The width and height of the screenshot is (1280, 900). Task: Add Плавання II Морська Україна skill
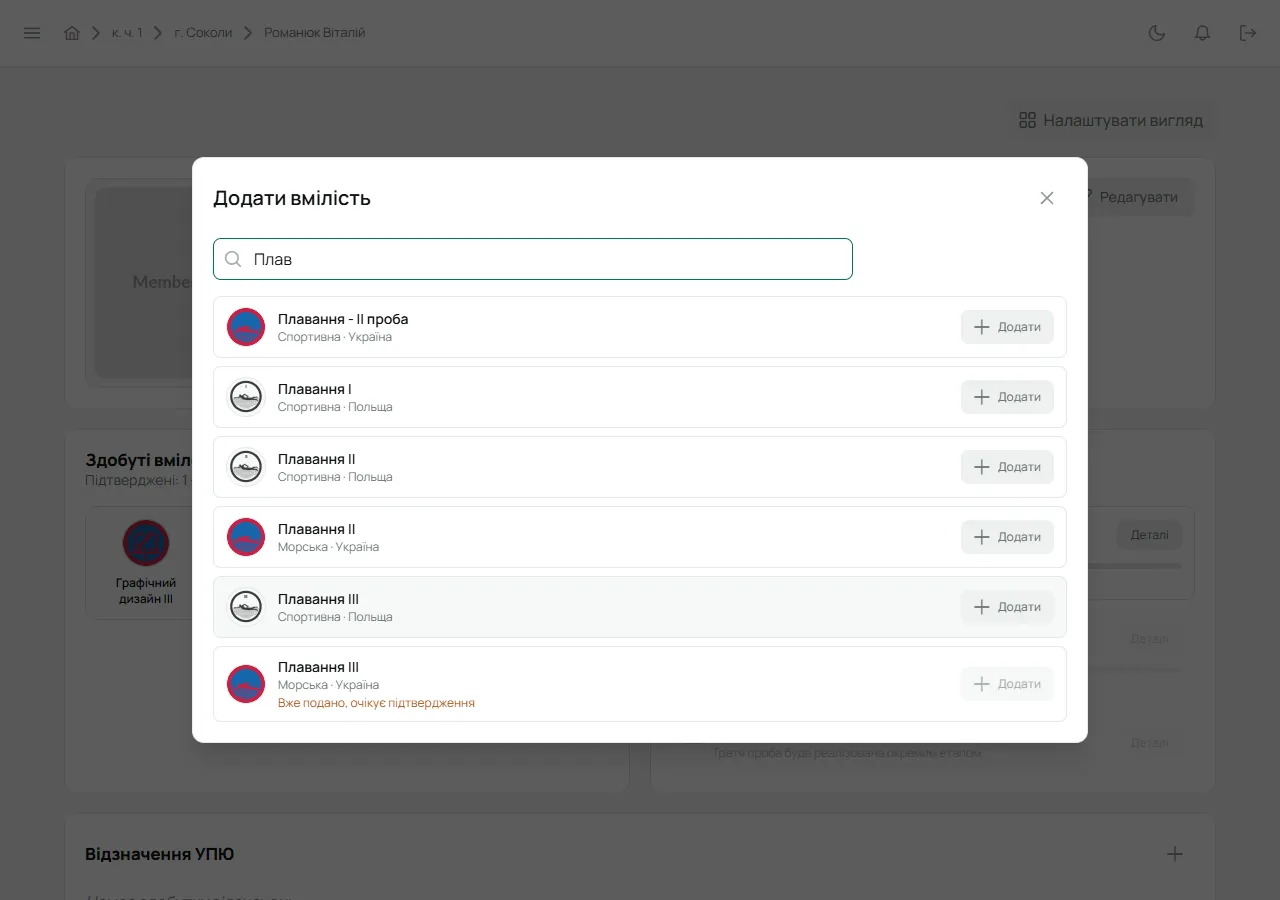click(x=1007, y=537)
